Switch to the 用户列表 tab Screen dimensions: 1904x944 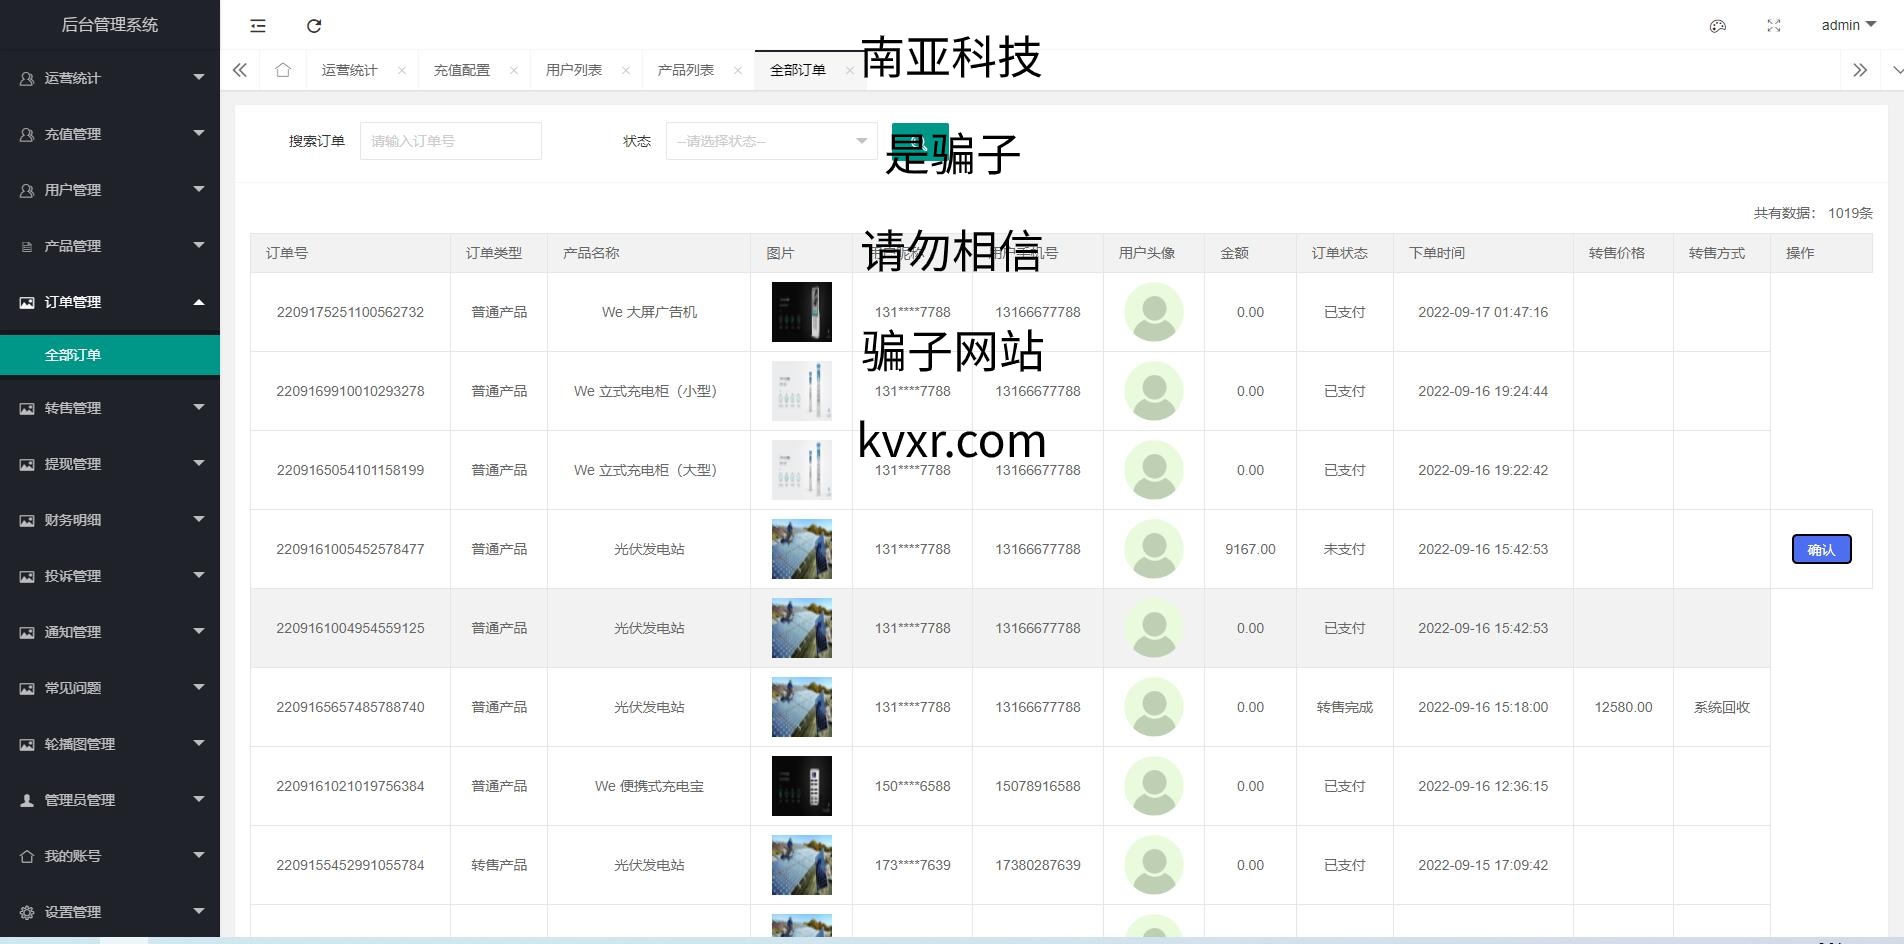(x=573, y=70)
